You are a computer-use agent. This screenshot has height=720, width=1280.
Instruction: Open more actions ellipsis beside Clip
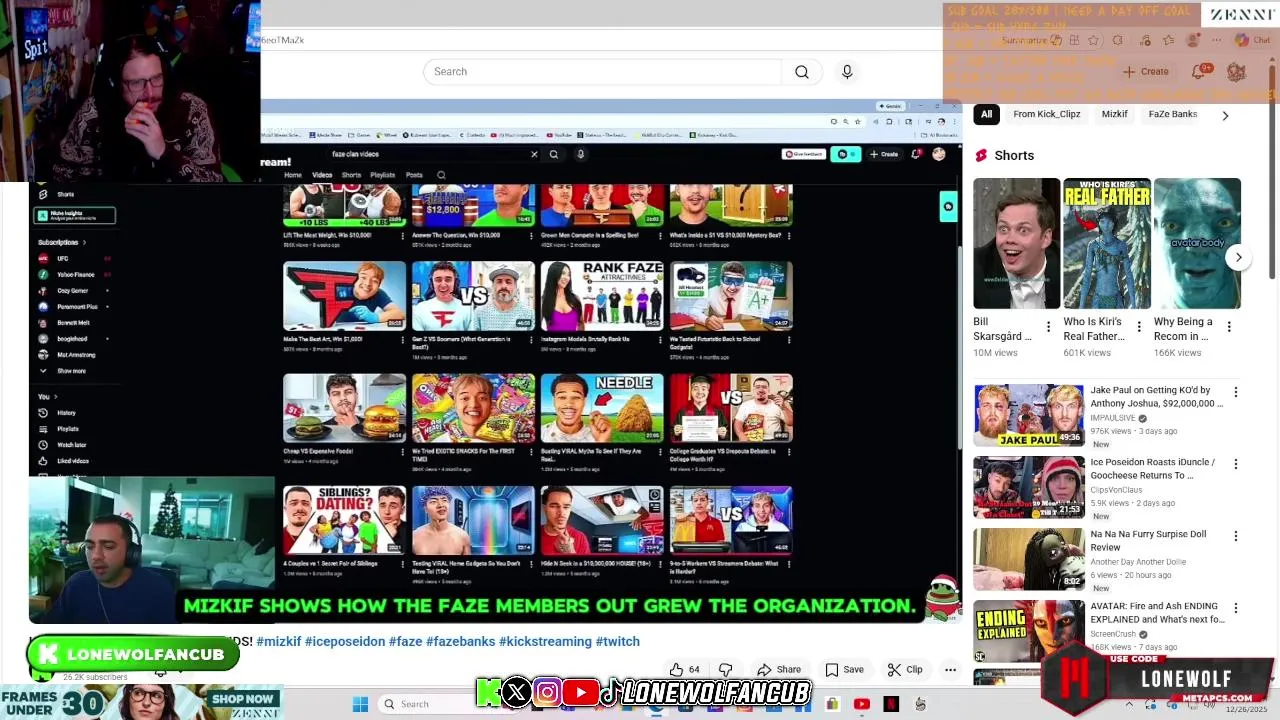tap(950, 669)
